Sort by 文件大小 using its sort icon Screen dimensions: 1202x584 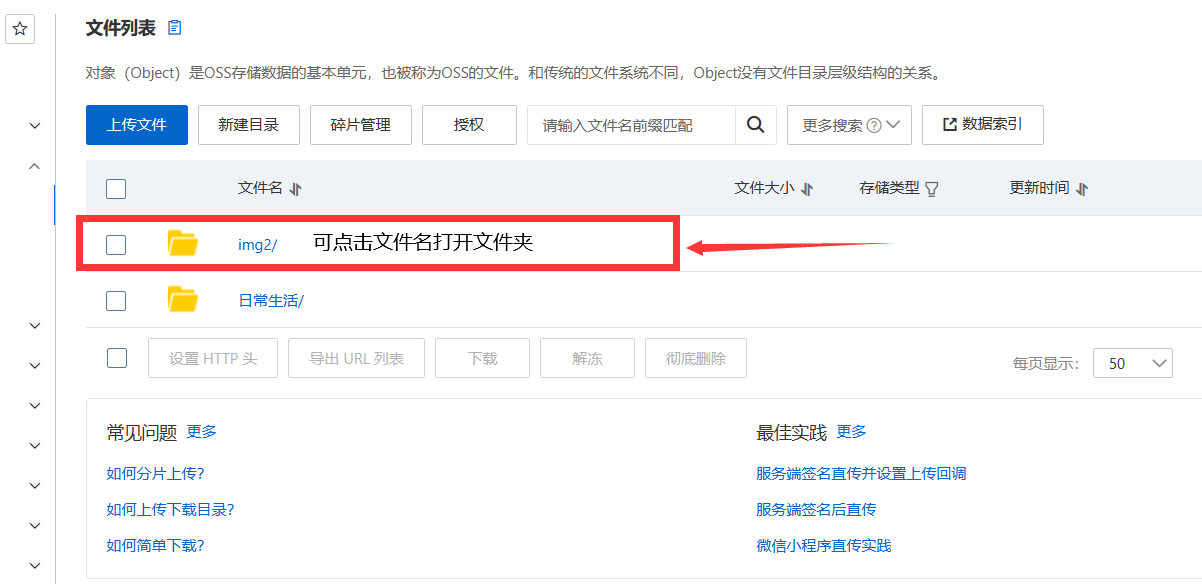pos(807,189)
